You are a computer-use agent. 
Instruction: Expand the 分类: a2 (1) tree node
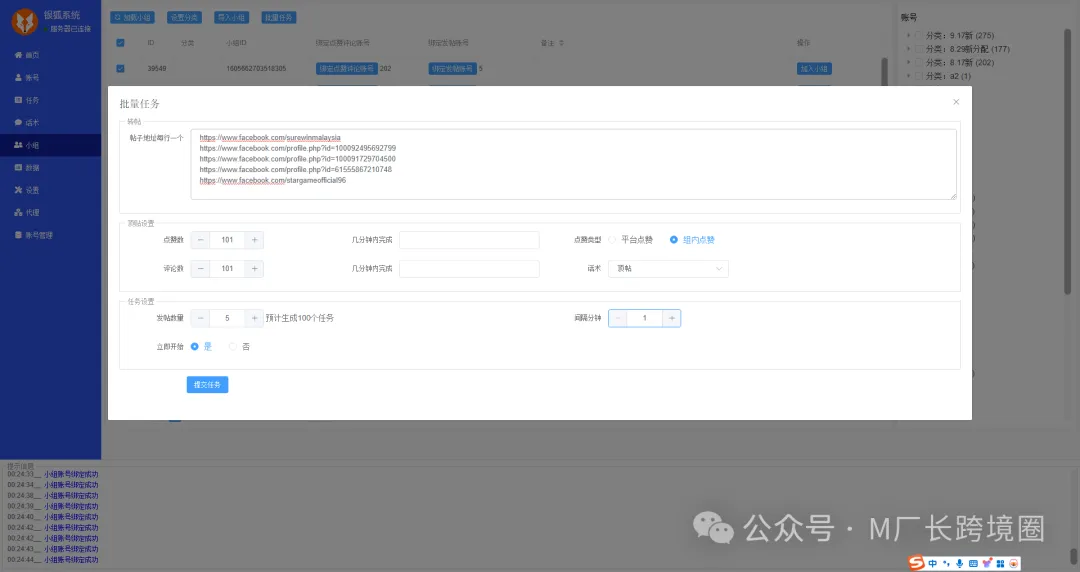click(x=908, y=76)
